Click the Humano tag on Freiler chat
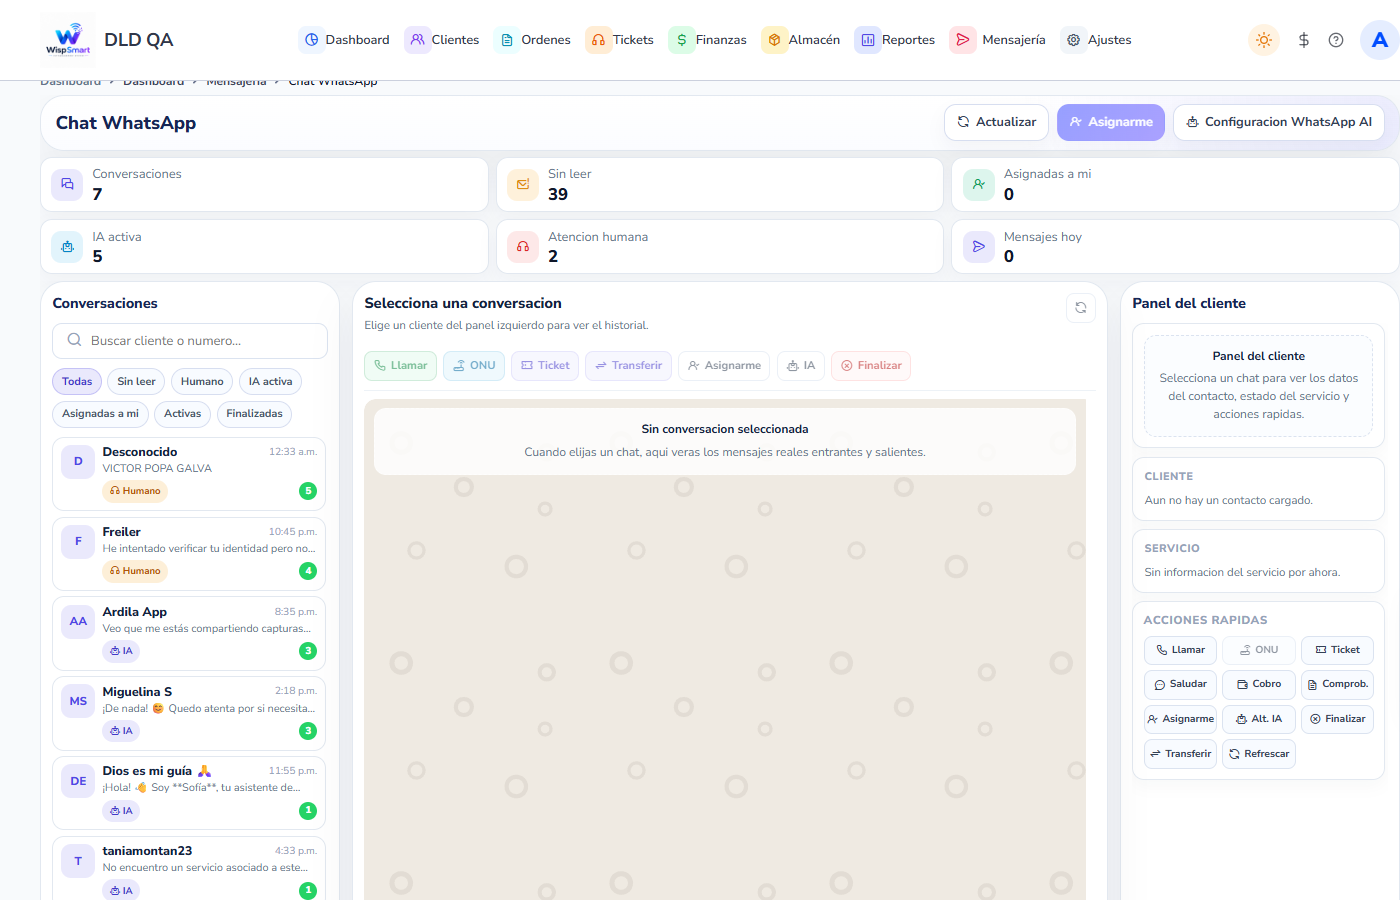This screenshot has width=1400, height=900. [x=135, y=571]
